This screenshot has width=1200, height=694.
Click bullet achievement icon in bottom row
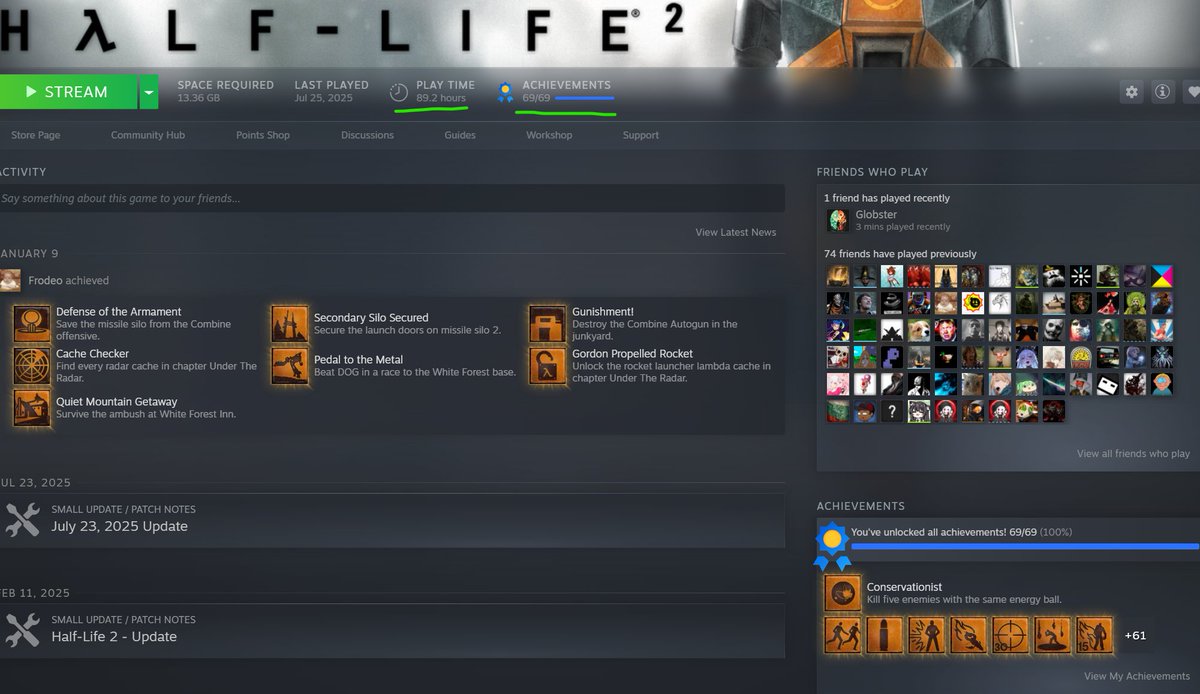(x=884, y=635)
